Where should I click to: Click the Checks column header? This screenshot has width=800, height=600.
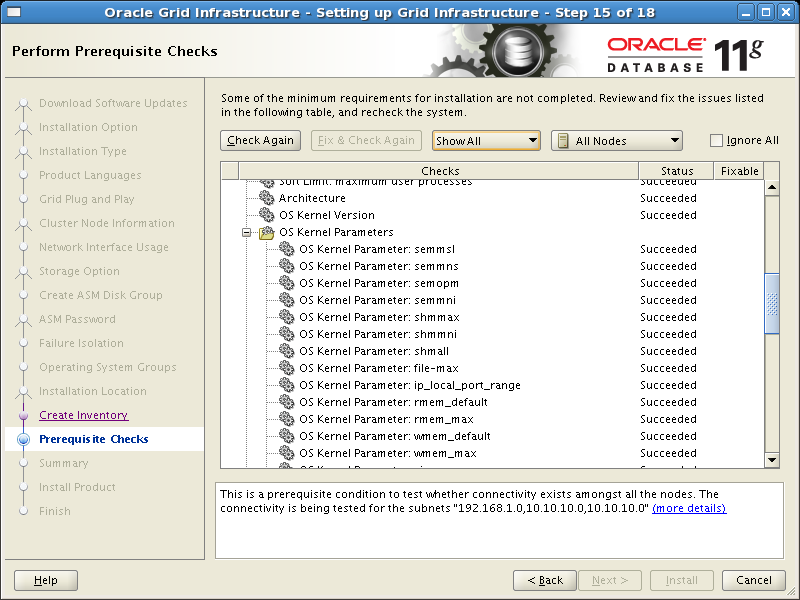(x=439, y=171)
